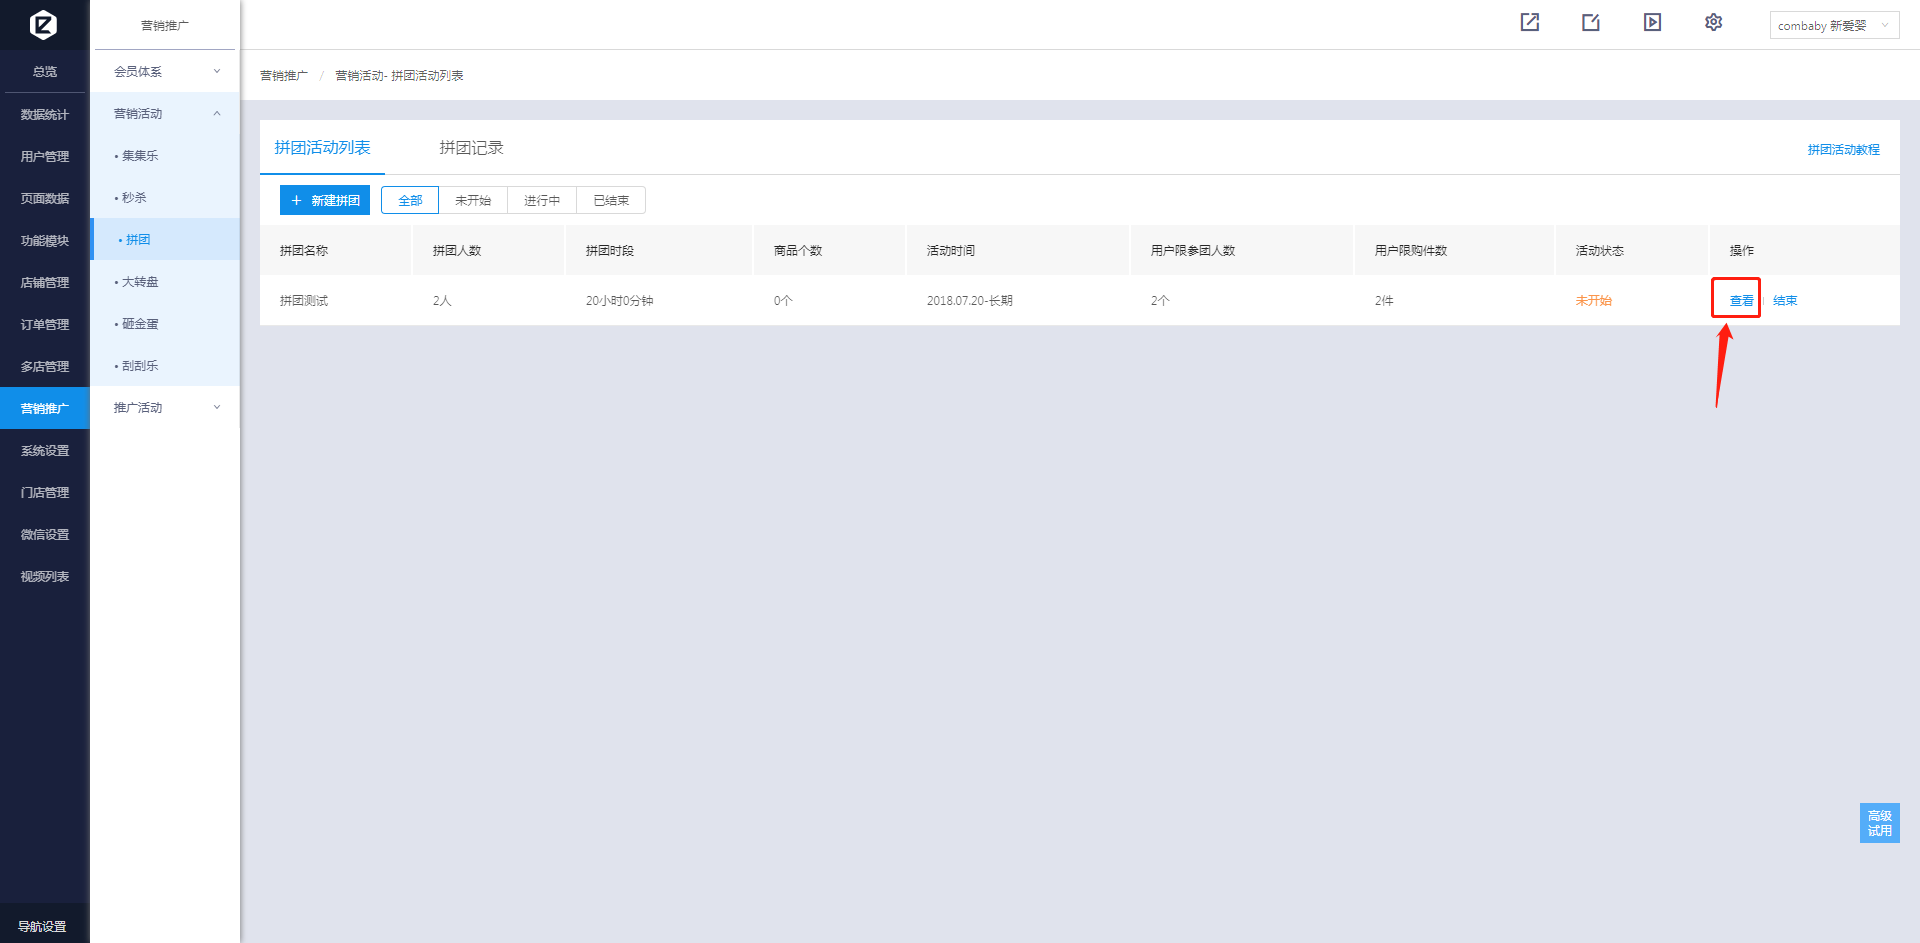Expand the 推广活动 menu section
Screen dimensions: 1920x943
[x=166, y=408]
